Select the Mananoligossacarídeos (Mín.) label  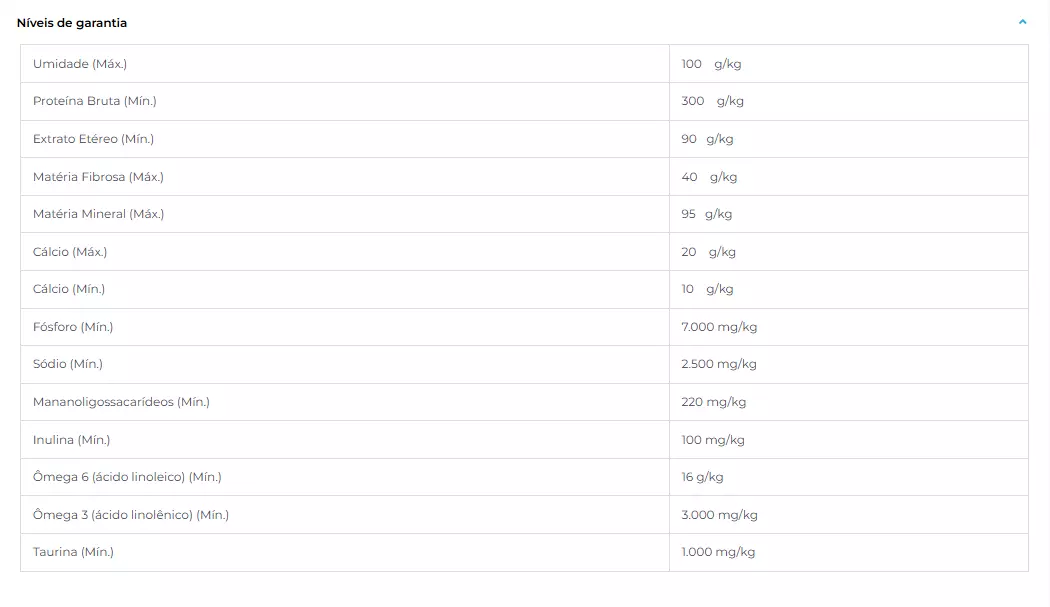121,402
